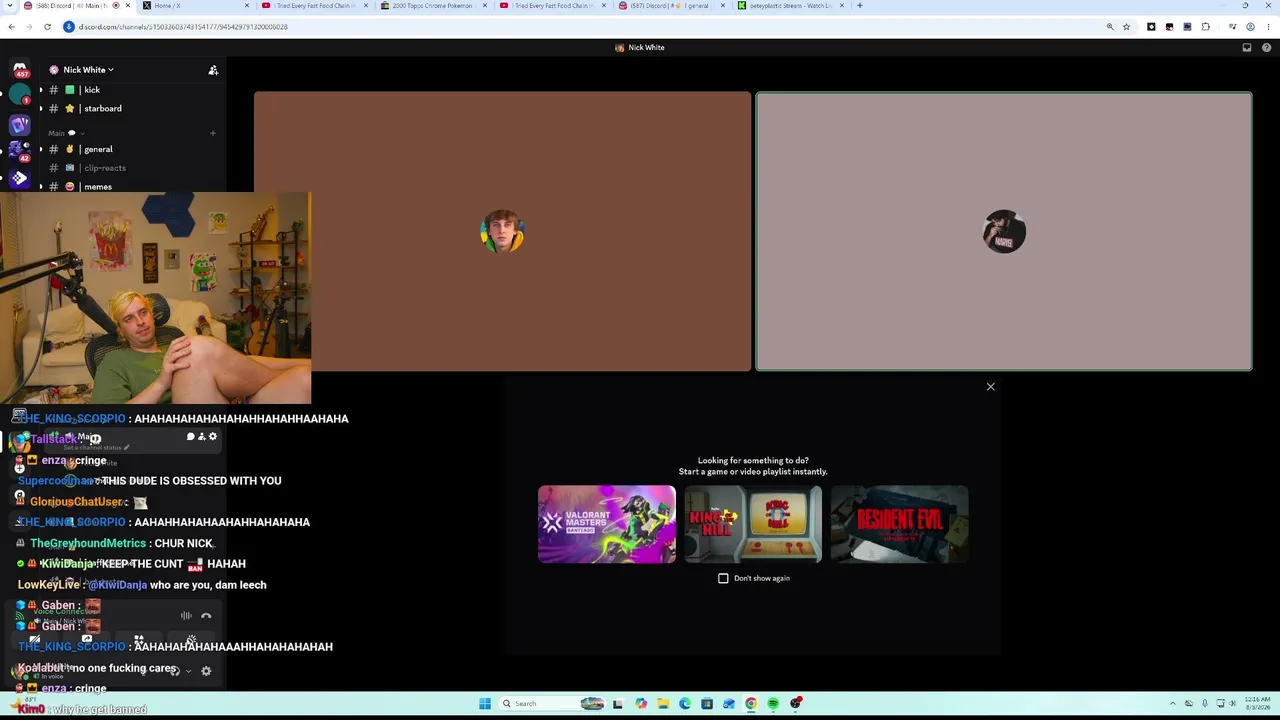Image resolution: width=1280 pixels, height=720 pixels.
Task: Select the brown voice participant tile
Action: [x=502, y=231]
